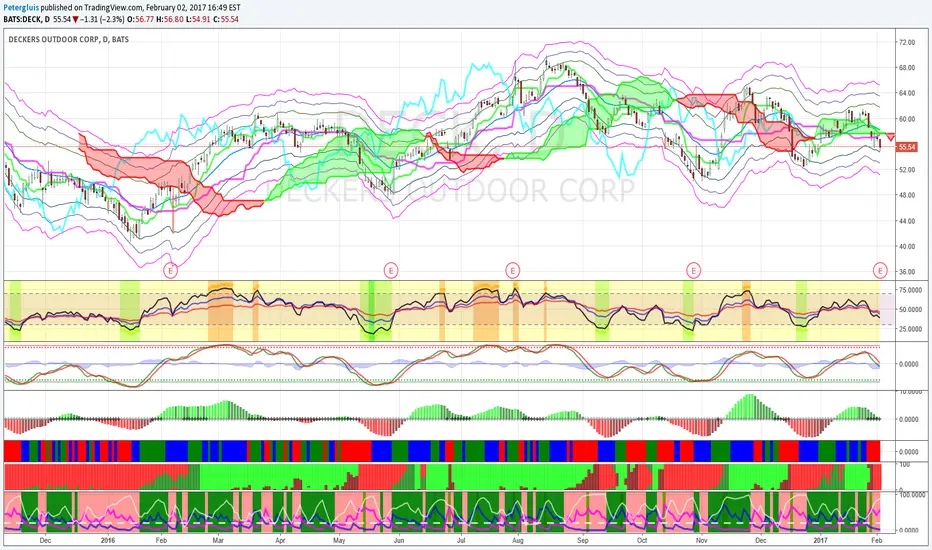Click the 36.00 price axis label
Viewport: 932px width, 550px height.
[x=907, y=272]
